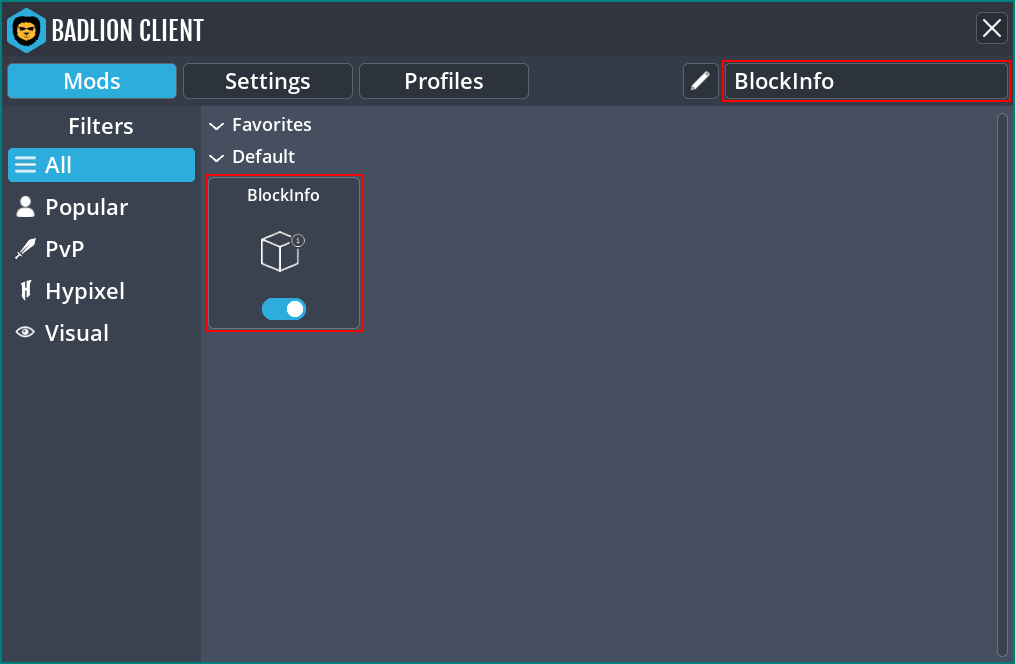Click the pencil edit icon near the search bar
1015x664 pixels.
(700, 81)
